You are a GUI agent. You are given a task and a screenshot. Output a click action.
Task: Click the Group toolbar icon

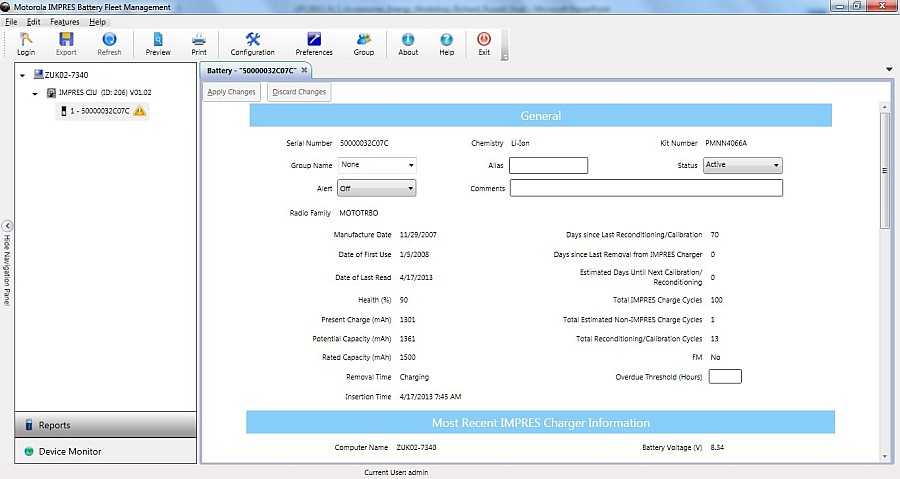point(363,39)
